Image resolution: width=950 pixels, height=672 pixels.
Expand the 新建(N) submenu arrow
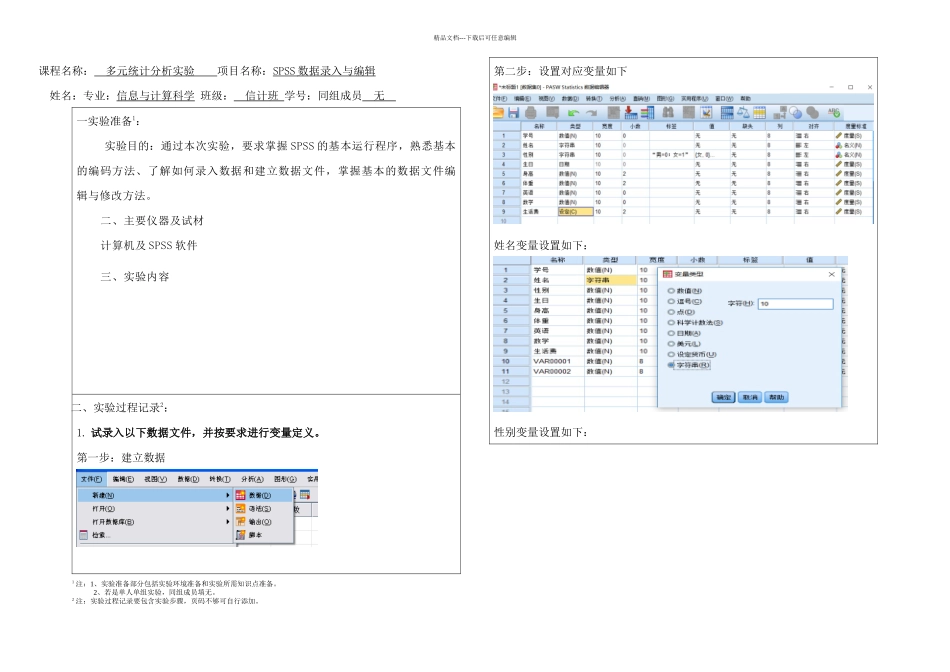click(228, 496)
